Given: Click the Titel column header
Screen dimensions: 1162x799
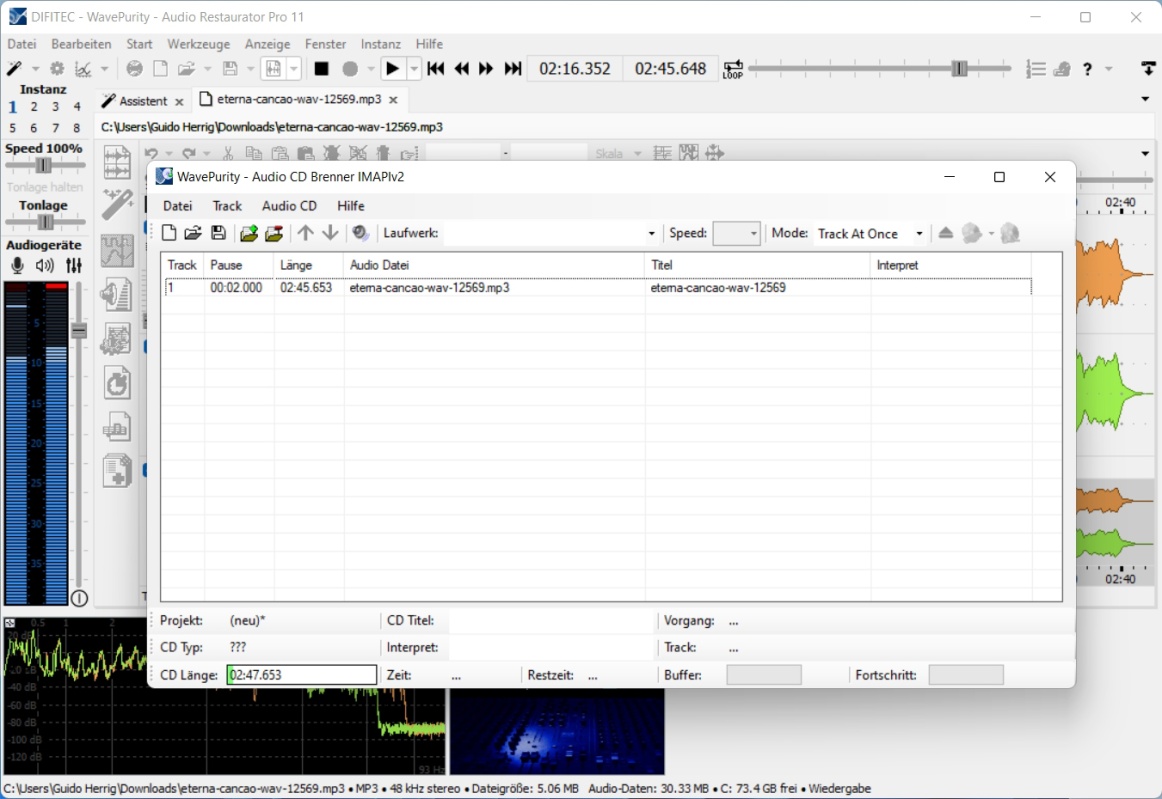Looking at the screenshot, I should pyautogui.click(x=757, y=265).
